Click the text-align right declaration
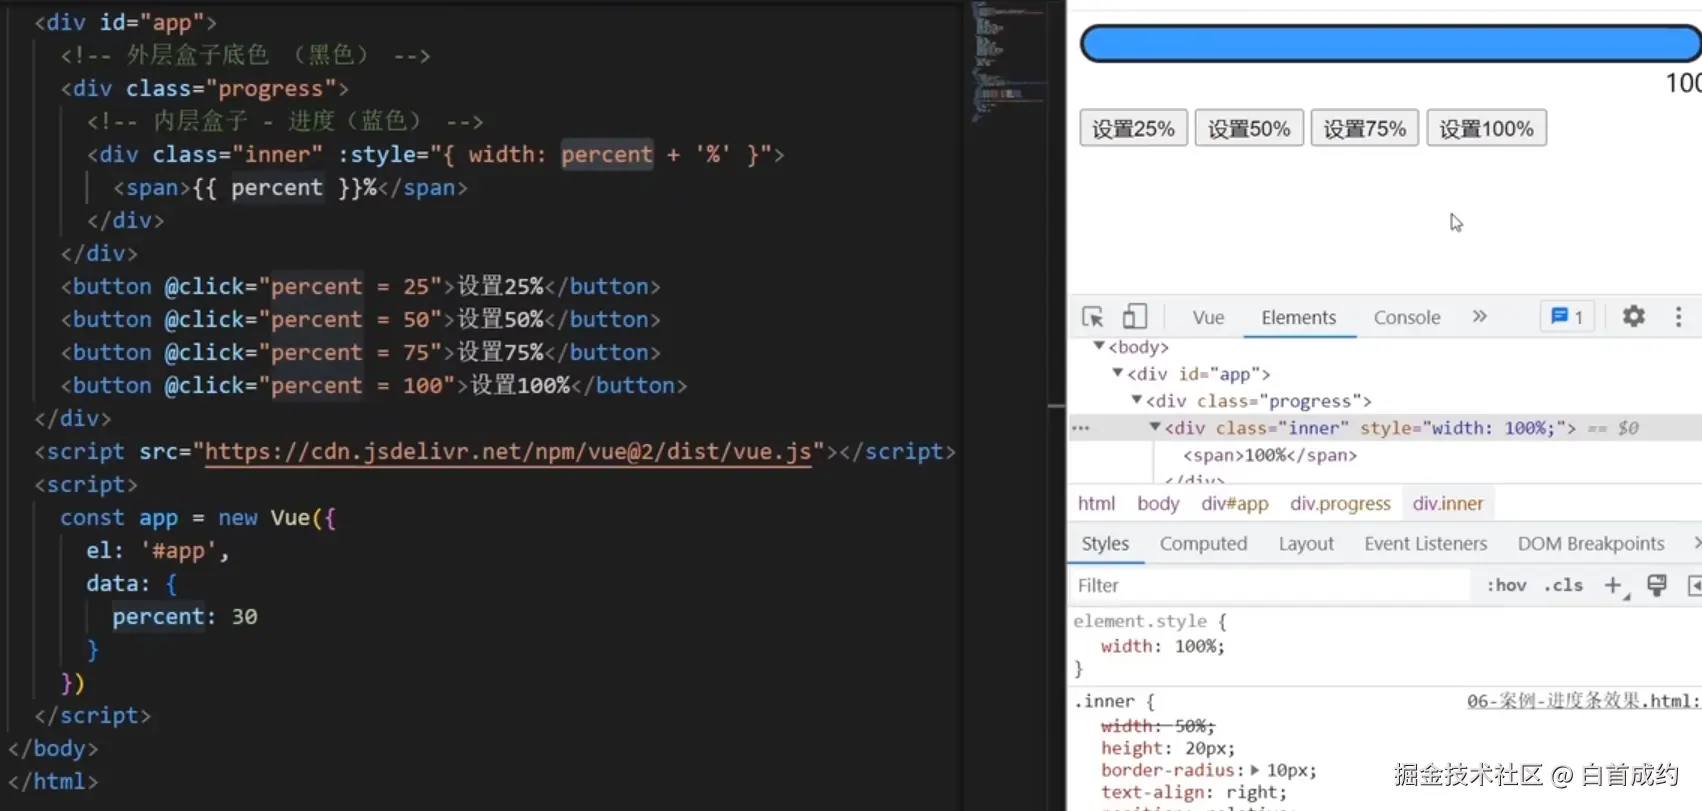This screenshot has width=1702, height=811. click(1194, 792)
